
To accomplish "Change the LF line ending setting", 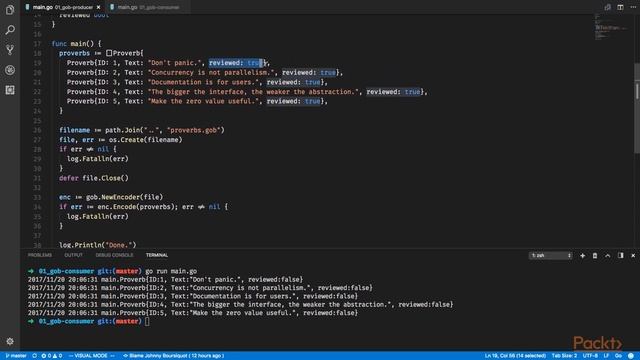I will pyautogui.click(x=606, y=356).
